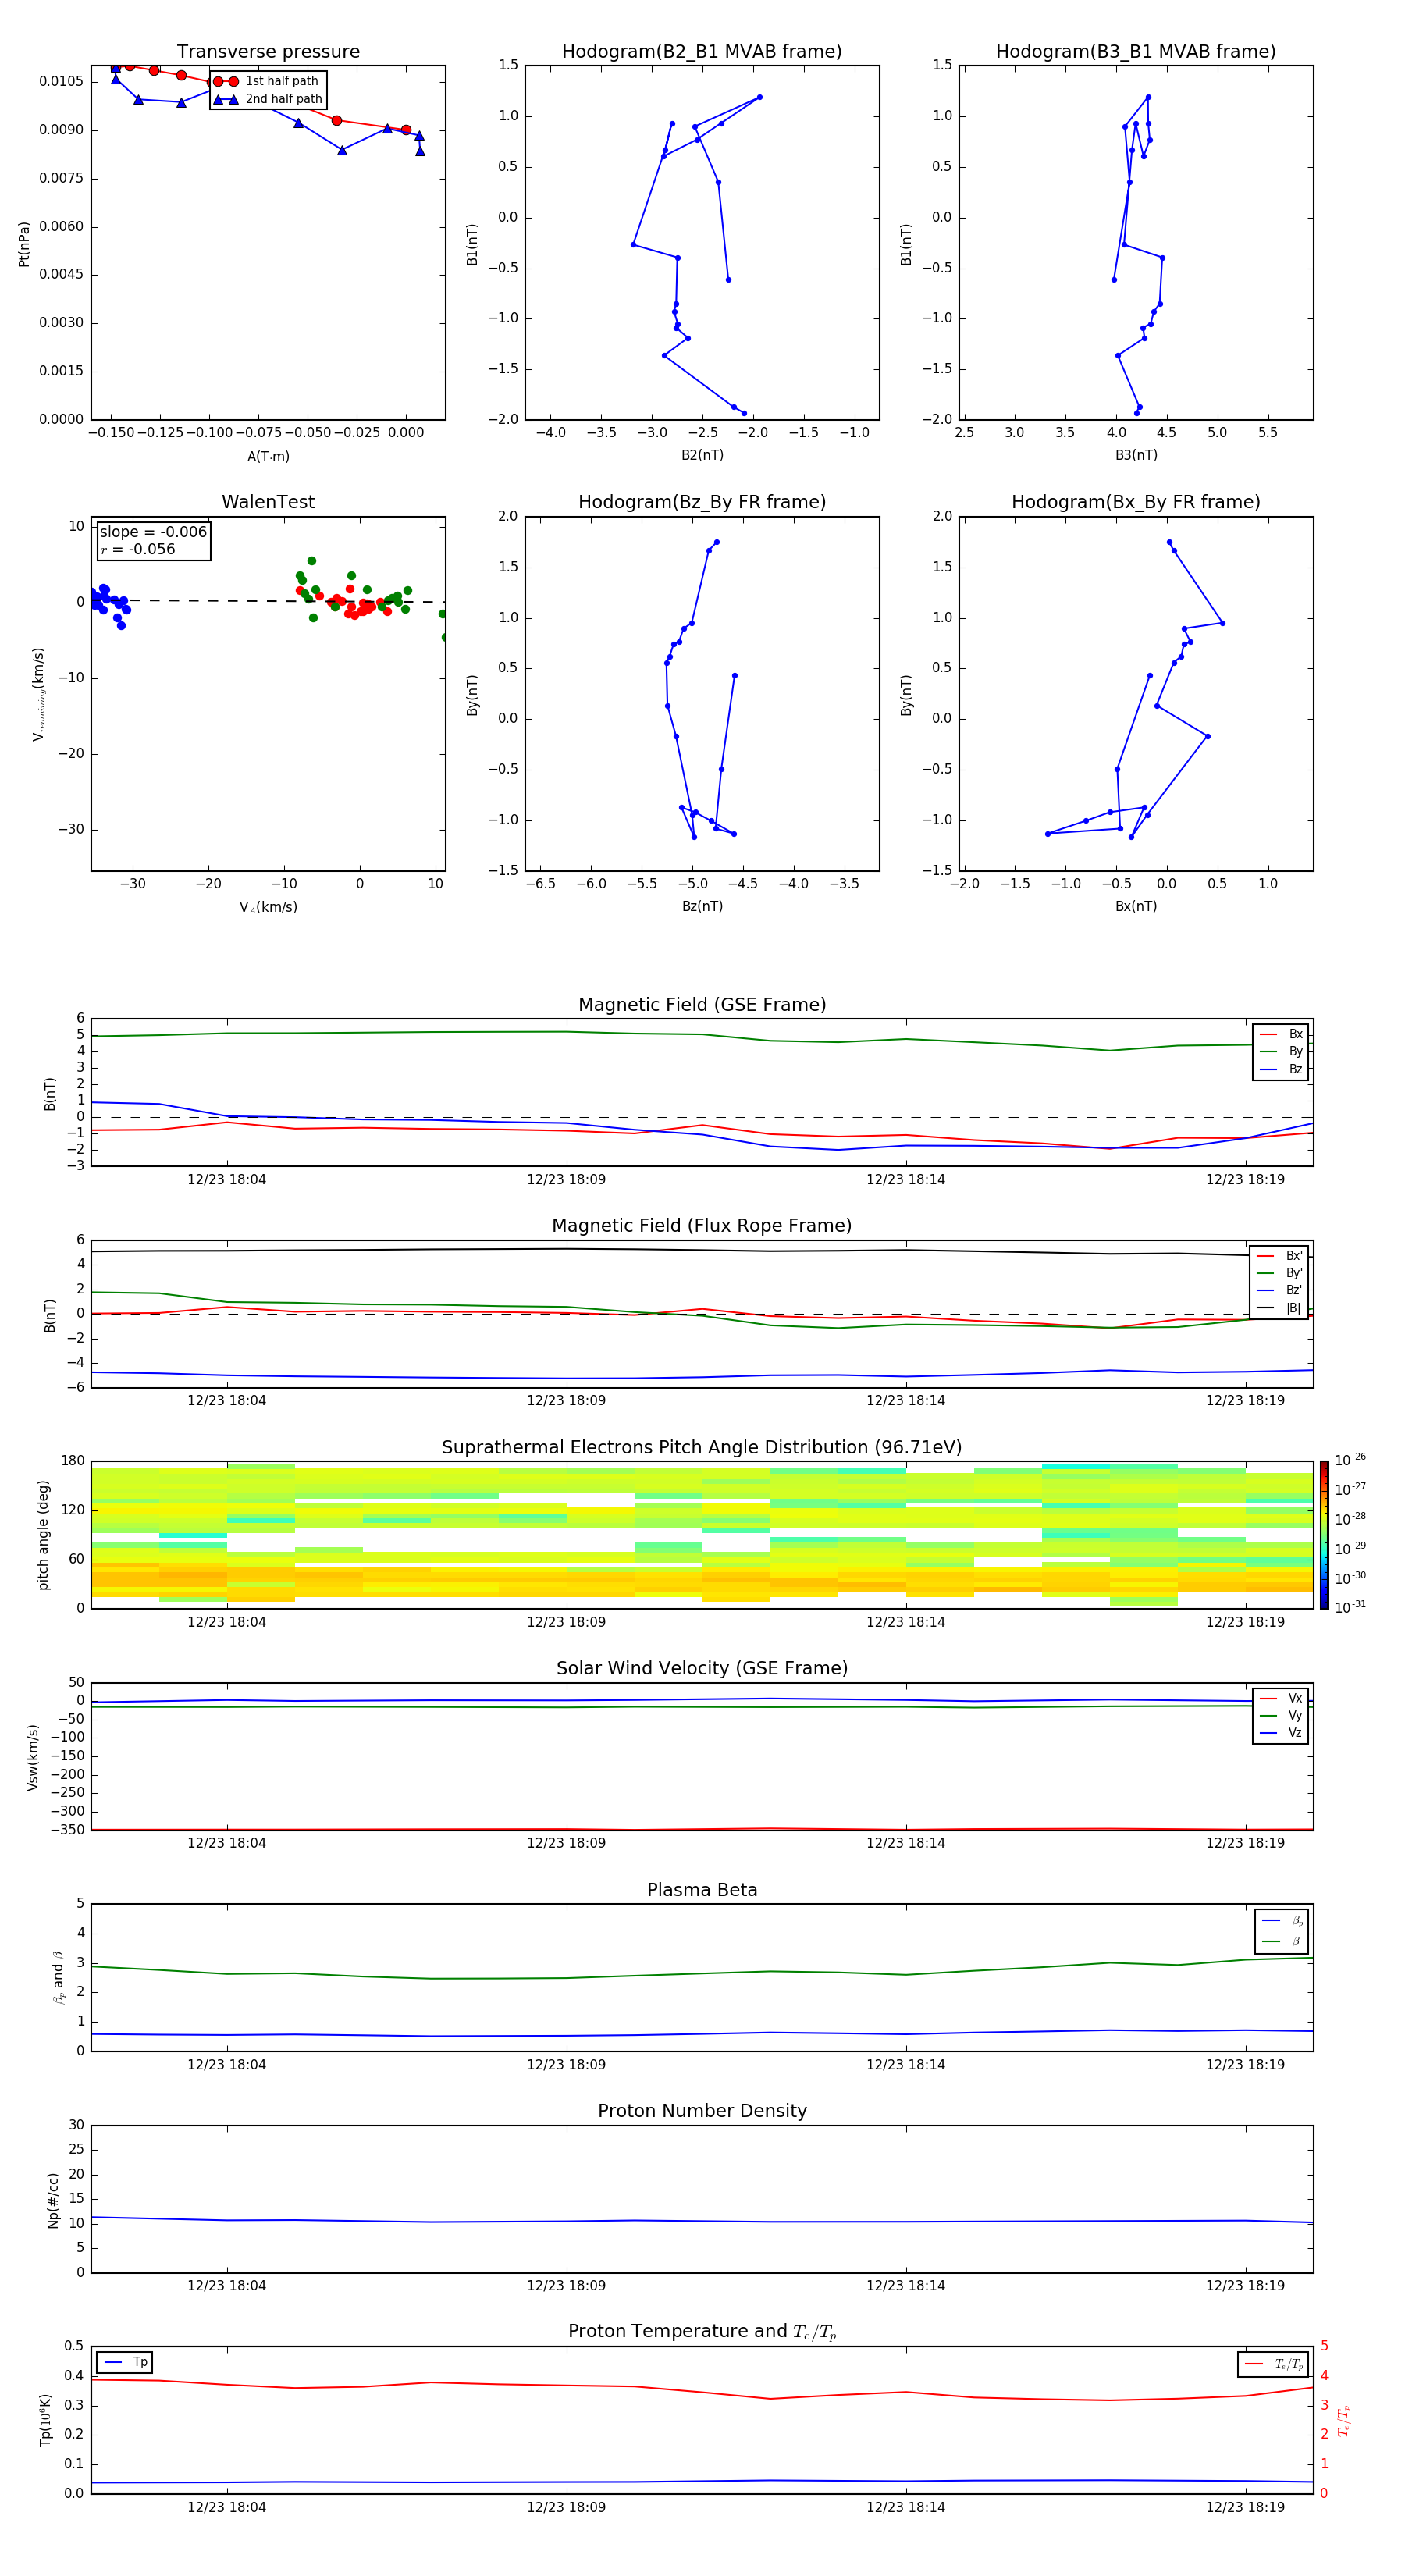Click the 'Proton Temperature and Te/Tp' title
This screenshot has width=1405, height=2576.
click(702, 2332)
